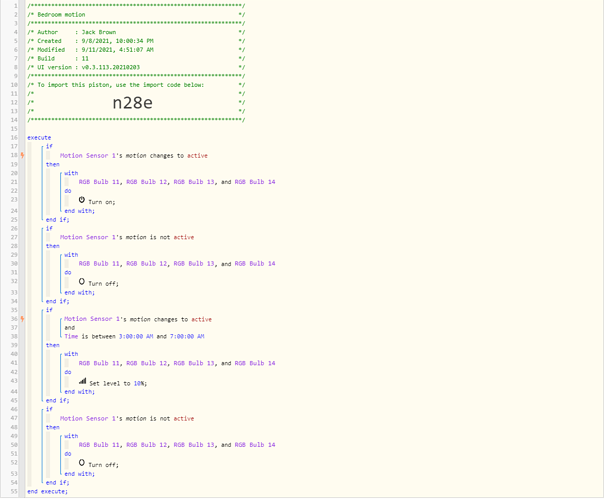Click the execute keyword on line 16
This screenshot has height=499, width=608.
(39, 138)
